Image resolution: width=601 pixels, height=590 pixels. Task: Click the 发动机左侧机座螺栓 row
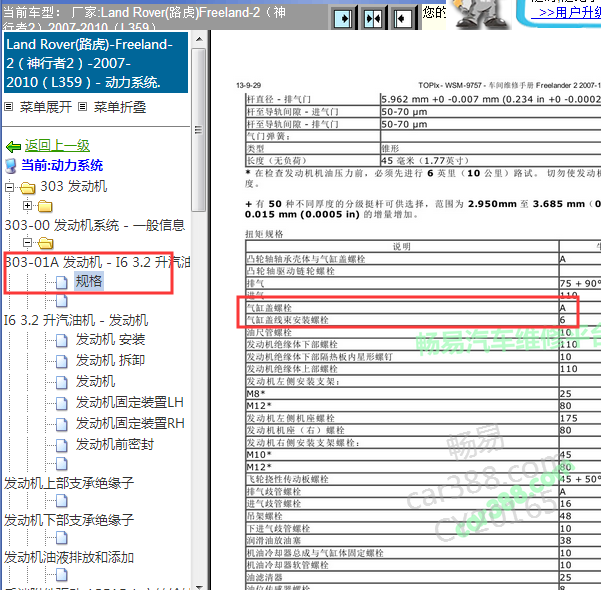(423, 418)
